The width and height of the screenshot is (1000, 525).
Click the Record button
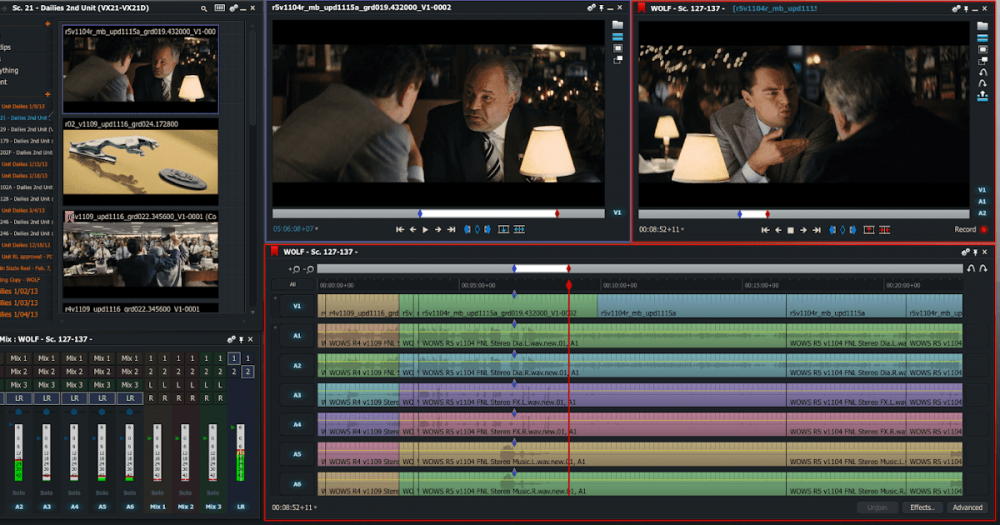tap(970, 230)
